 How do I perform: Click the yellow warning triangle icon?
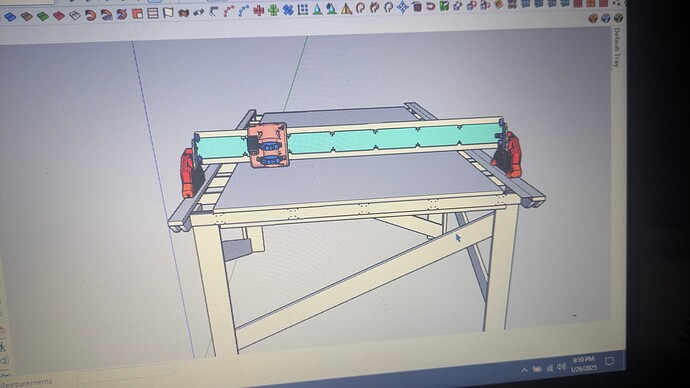tap(346, 8)
